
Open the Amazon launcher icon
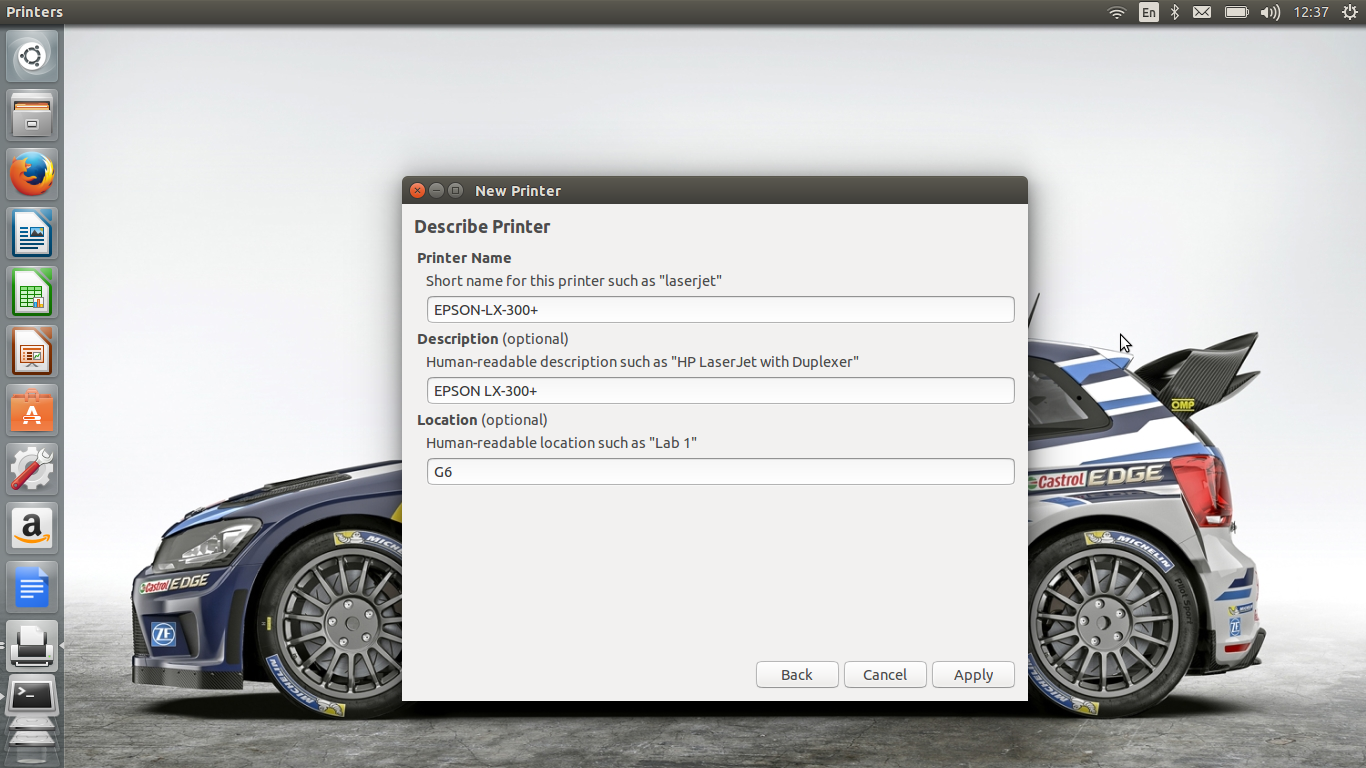point(32,528)
